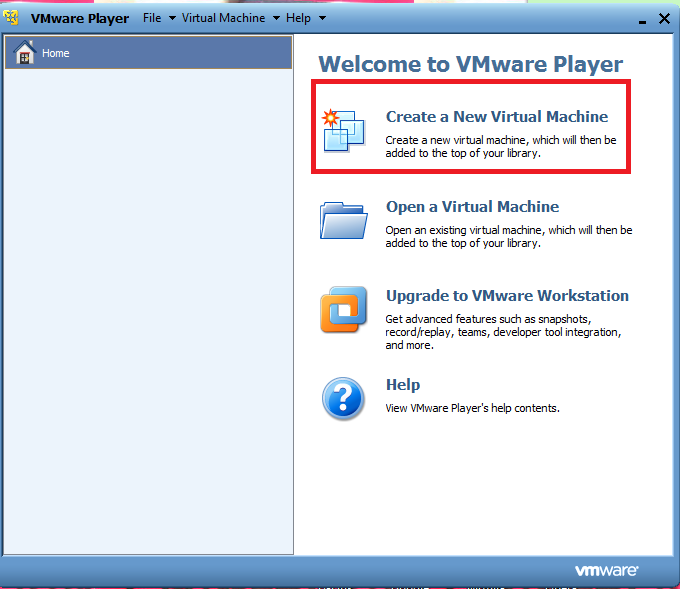Click the Create a New Virtual Machine icon
The height and width of the screenshot is (589, 680).
click(x=343, y=130)
